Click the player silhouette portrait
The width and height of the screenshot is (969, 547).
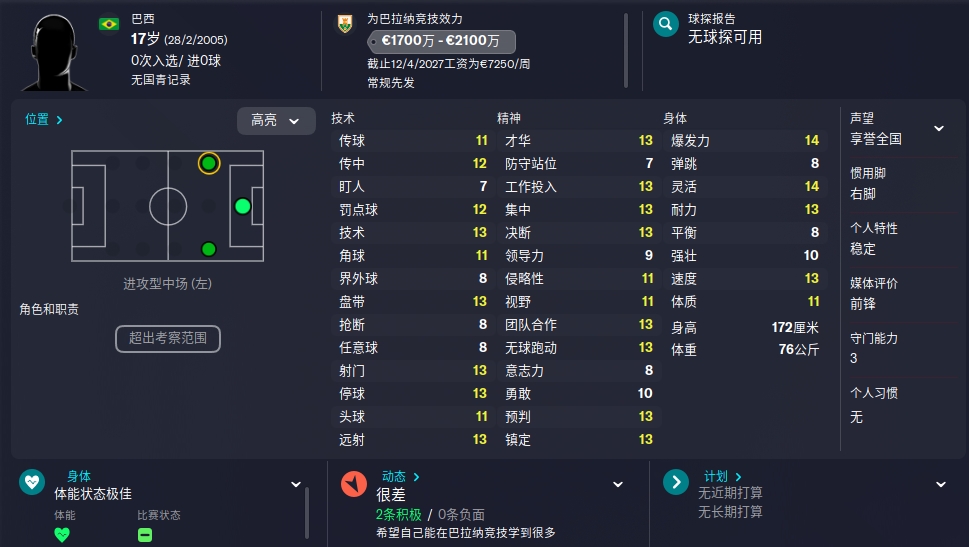(x=54, y=53)
